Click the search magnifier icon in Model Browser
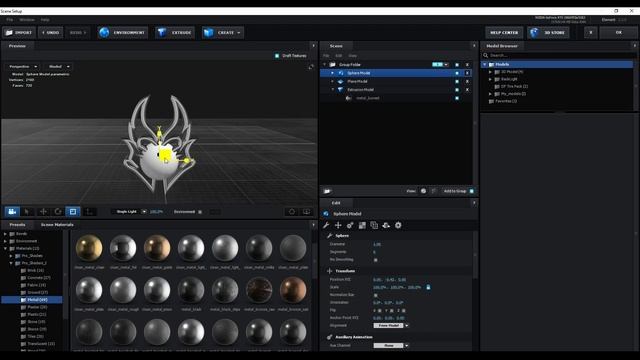 tap(486, 55)
